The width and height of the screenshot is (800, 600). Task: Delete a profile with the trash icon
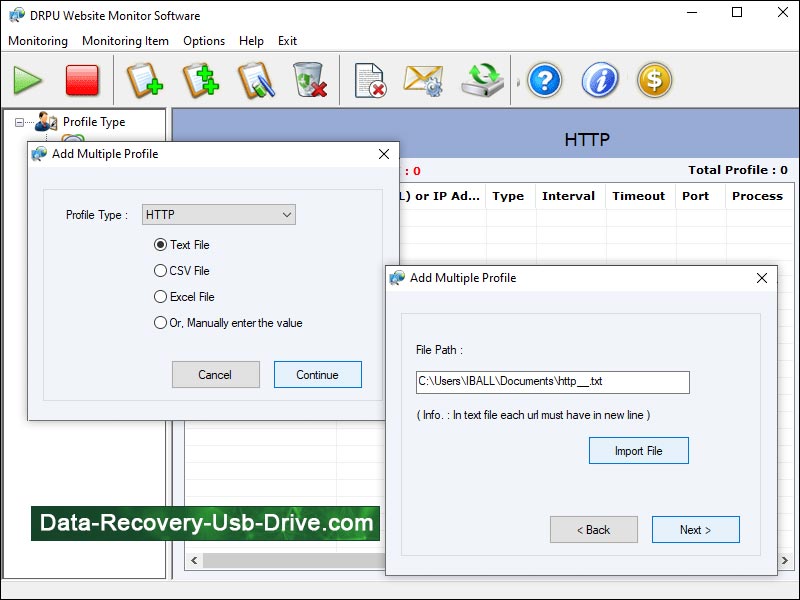[310, 81]
